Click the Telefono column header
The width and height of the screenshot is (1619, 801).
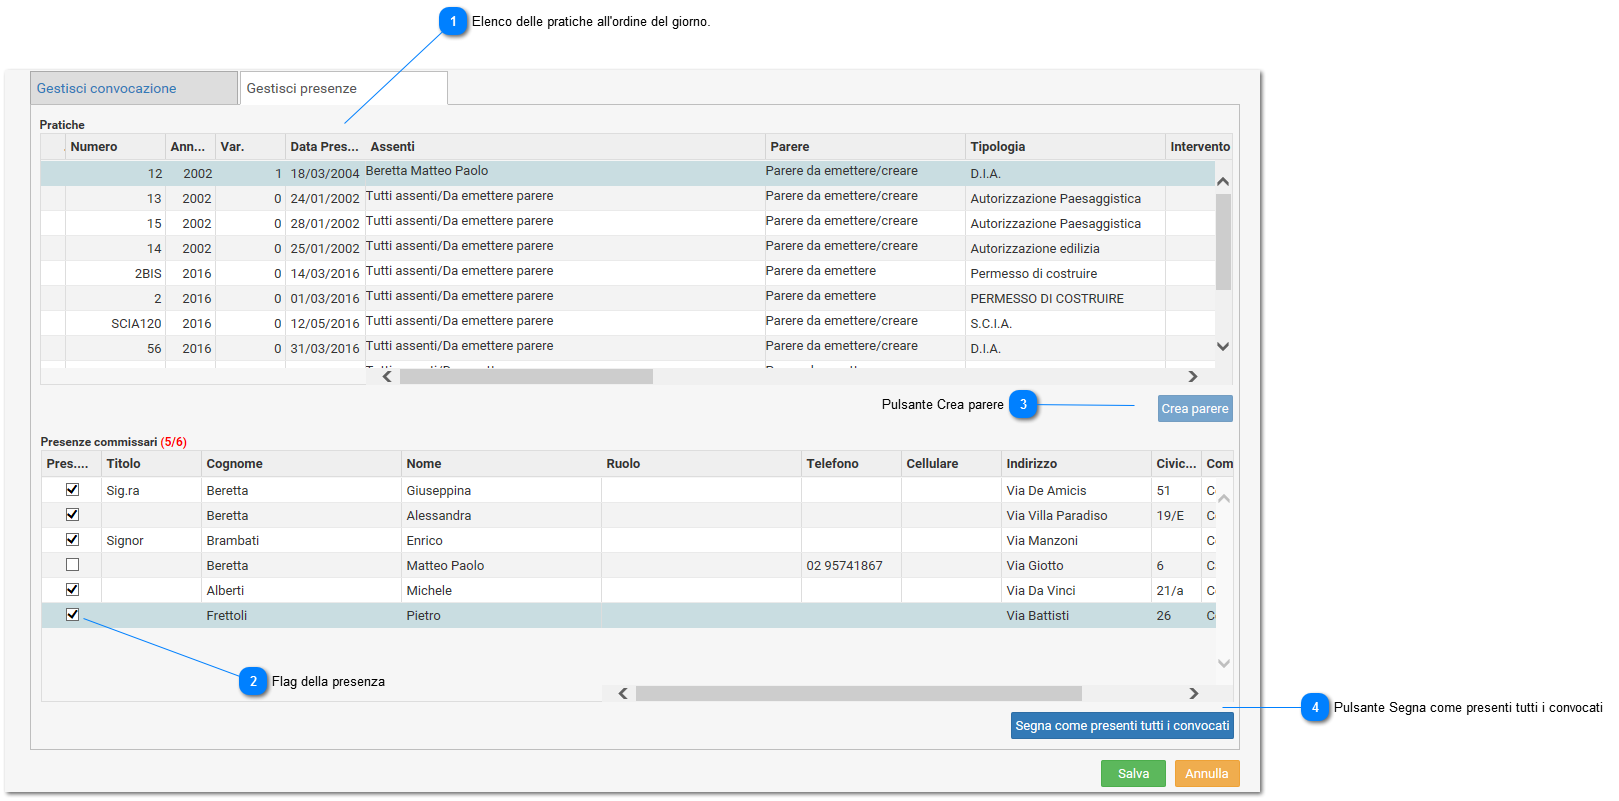coord(851,463)
